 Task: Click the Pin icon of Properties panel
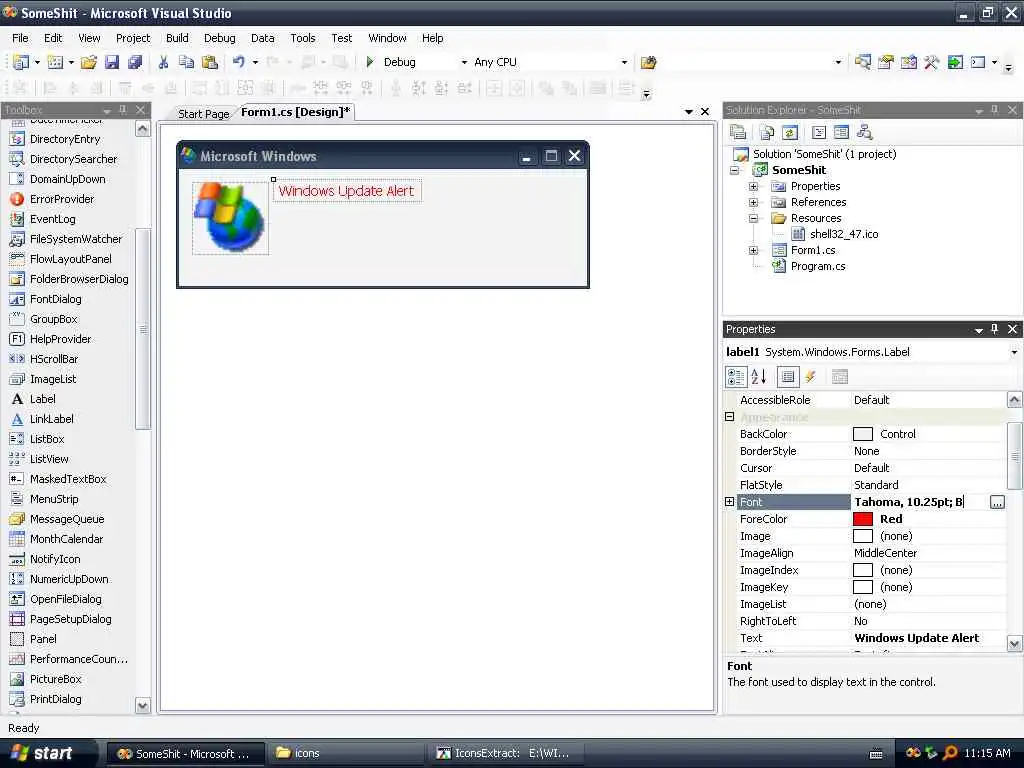(995, 329)
